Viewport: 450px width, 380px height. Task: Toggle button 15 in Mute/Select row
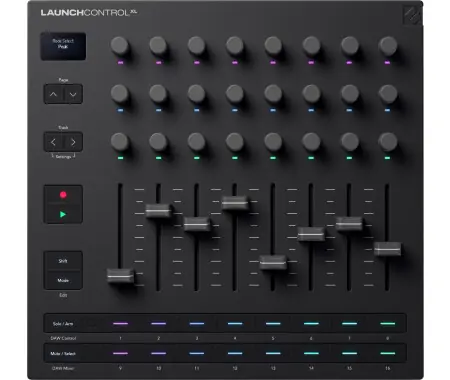click(349, 353)
